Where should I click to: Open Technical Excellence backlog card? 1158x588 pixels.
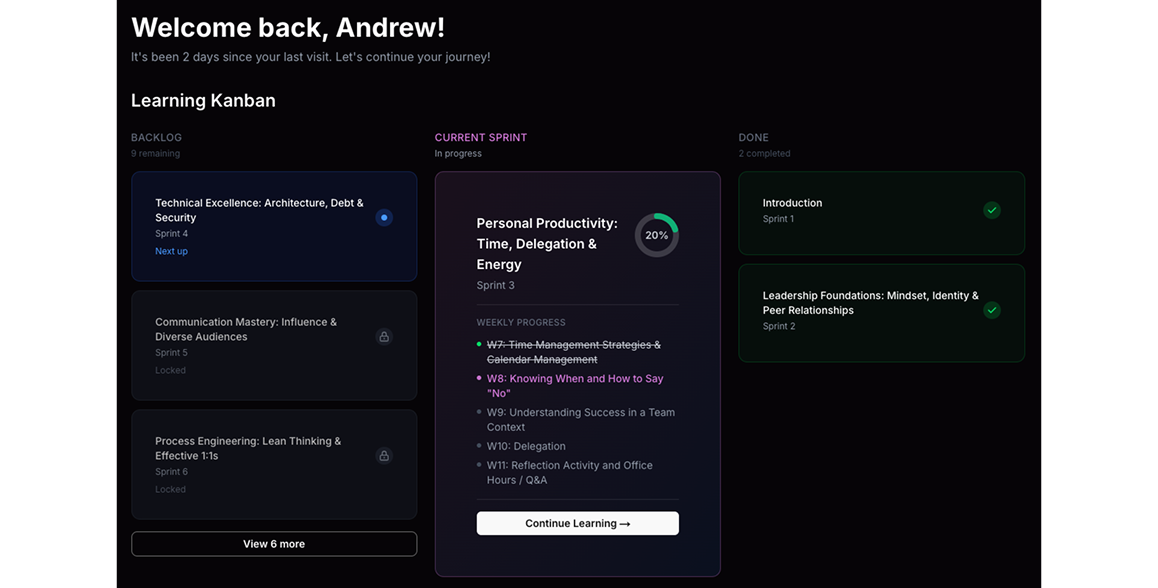tap(259, 210)
